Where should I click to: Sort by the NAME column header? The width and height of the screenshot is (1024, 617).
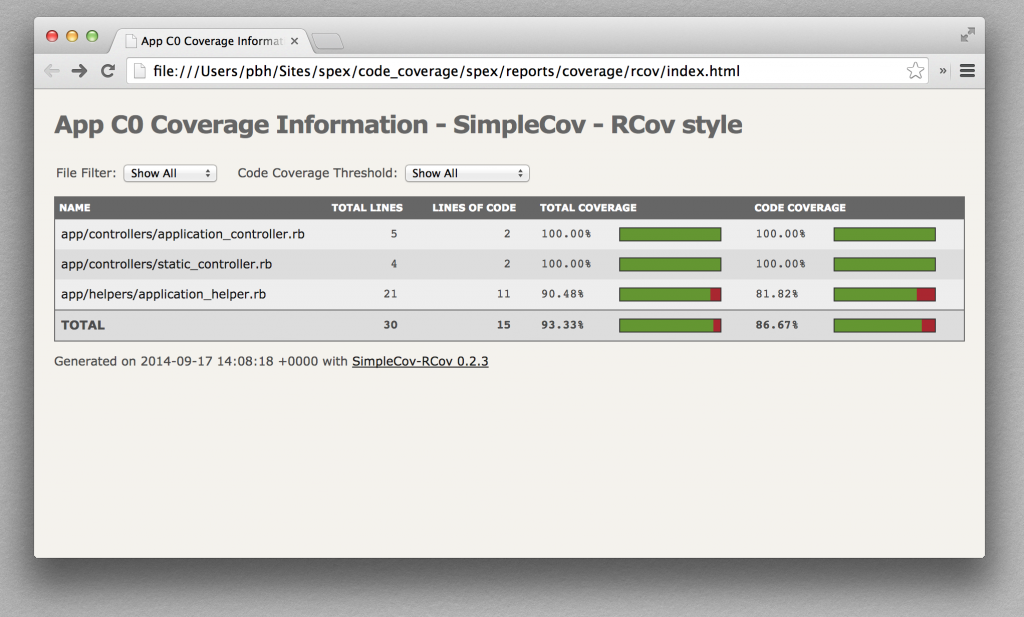[75, 208]
